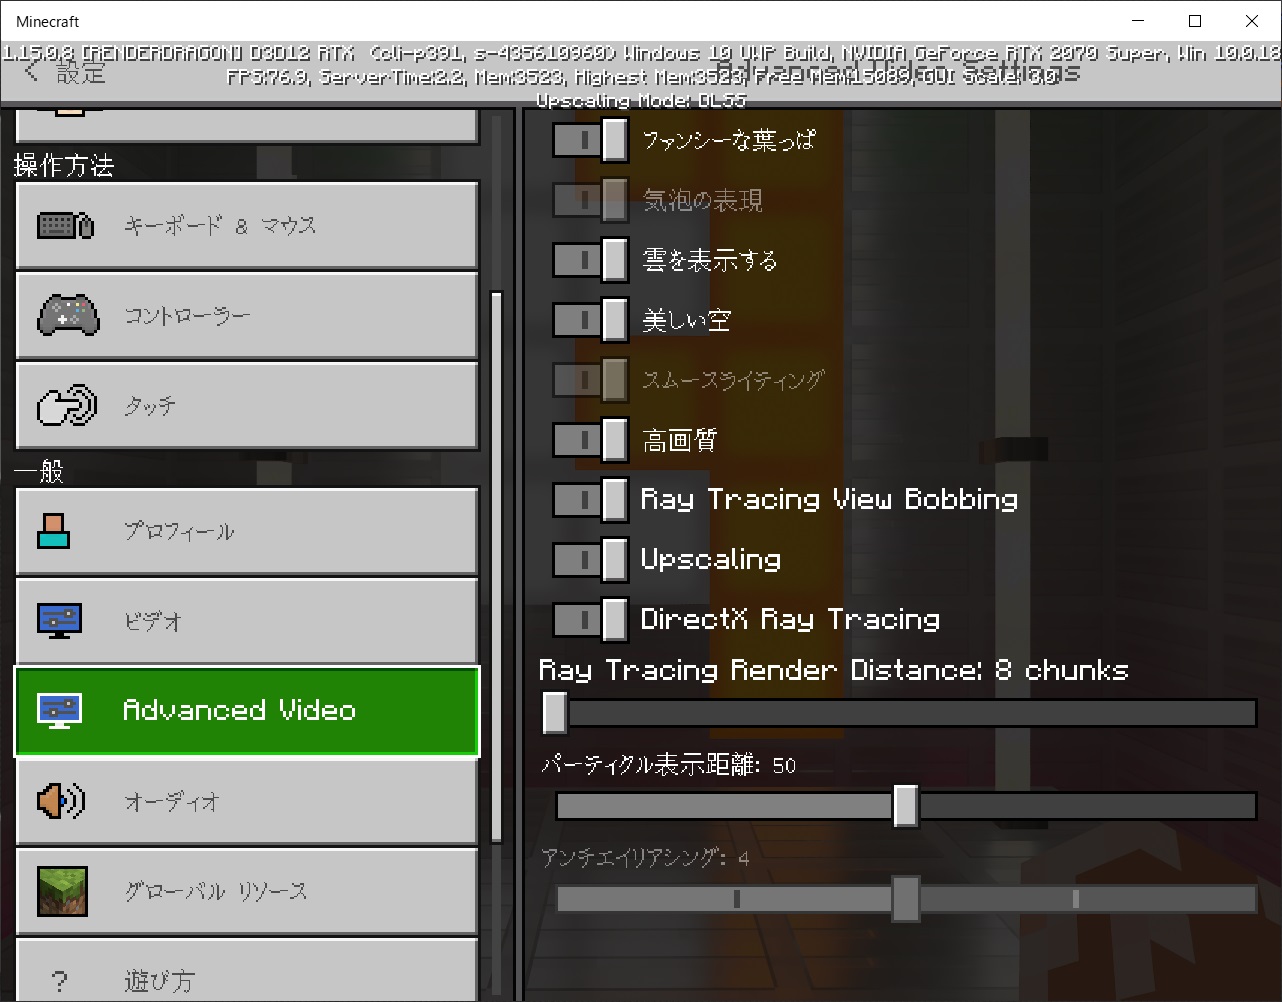Disable Ray Tracing View Bobbing switch

coord(590,500)
